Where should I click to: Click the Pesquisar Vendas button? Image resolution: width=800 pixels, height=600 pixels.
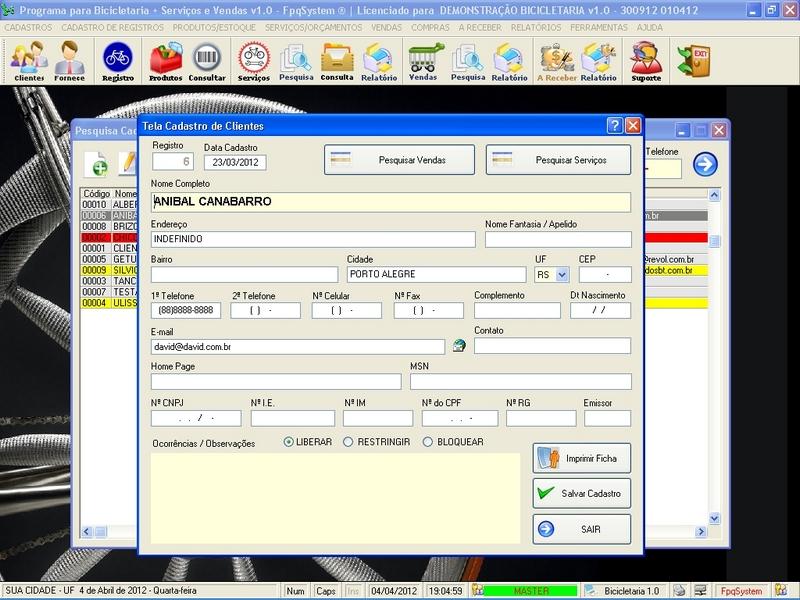tap(397, 159)
